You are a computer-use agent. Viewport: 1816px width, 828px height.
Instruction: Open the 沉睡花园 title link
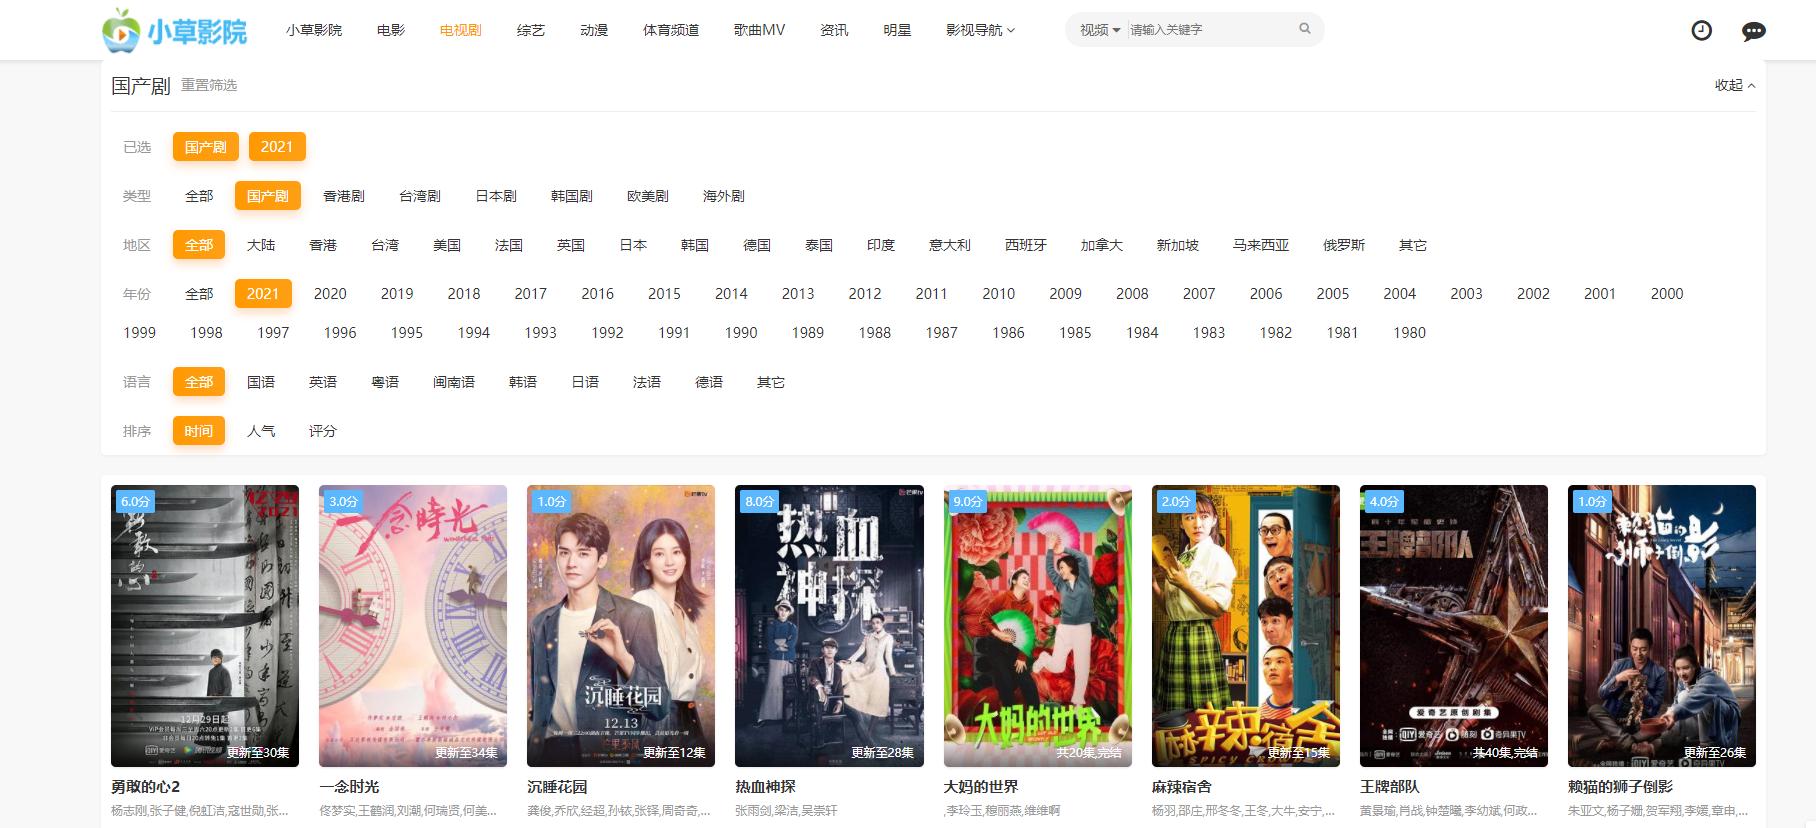(557, 787)
